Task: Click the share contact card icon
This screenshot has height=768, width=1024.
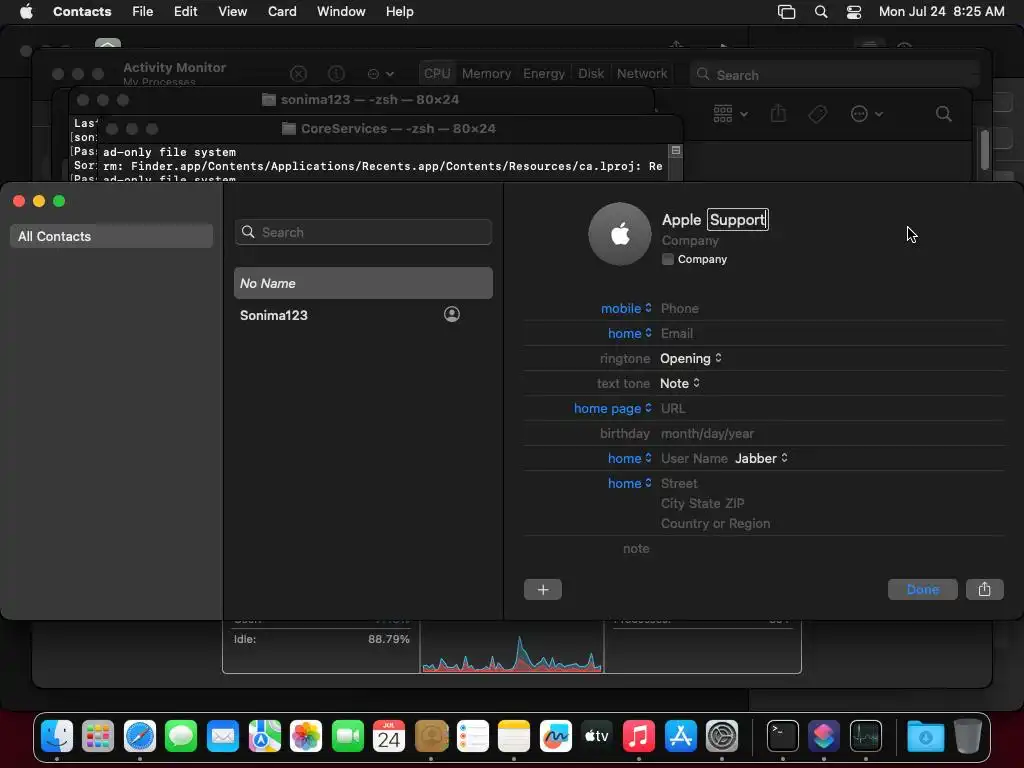Action: point(984,590)
